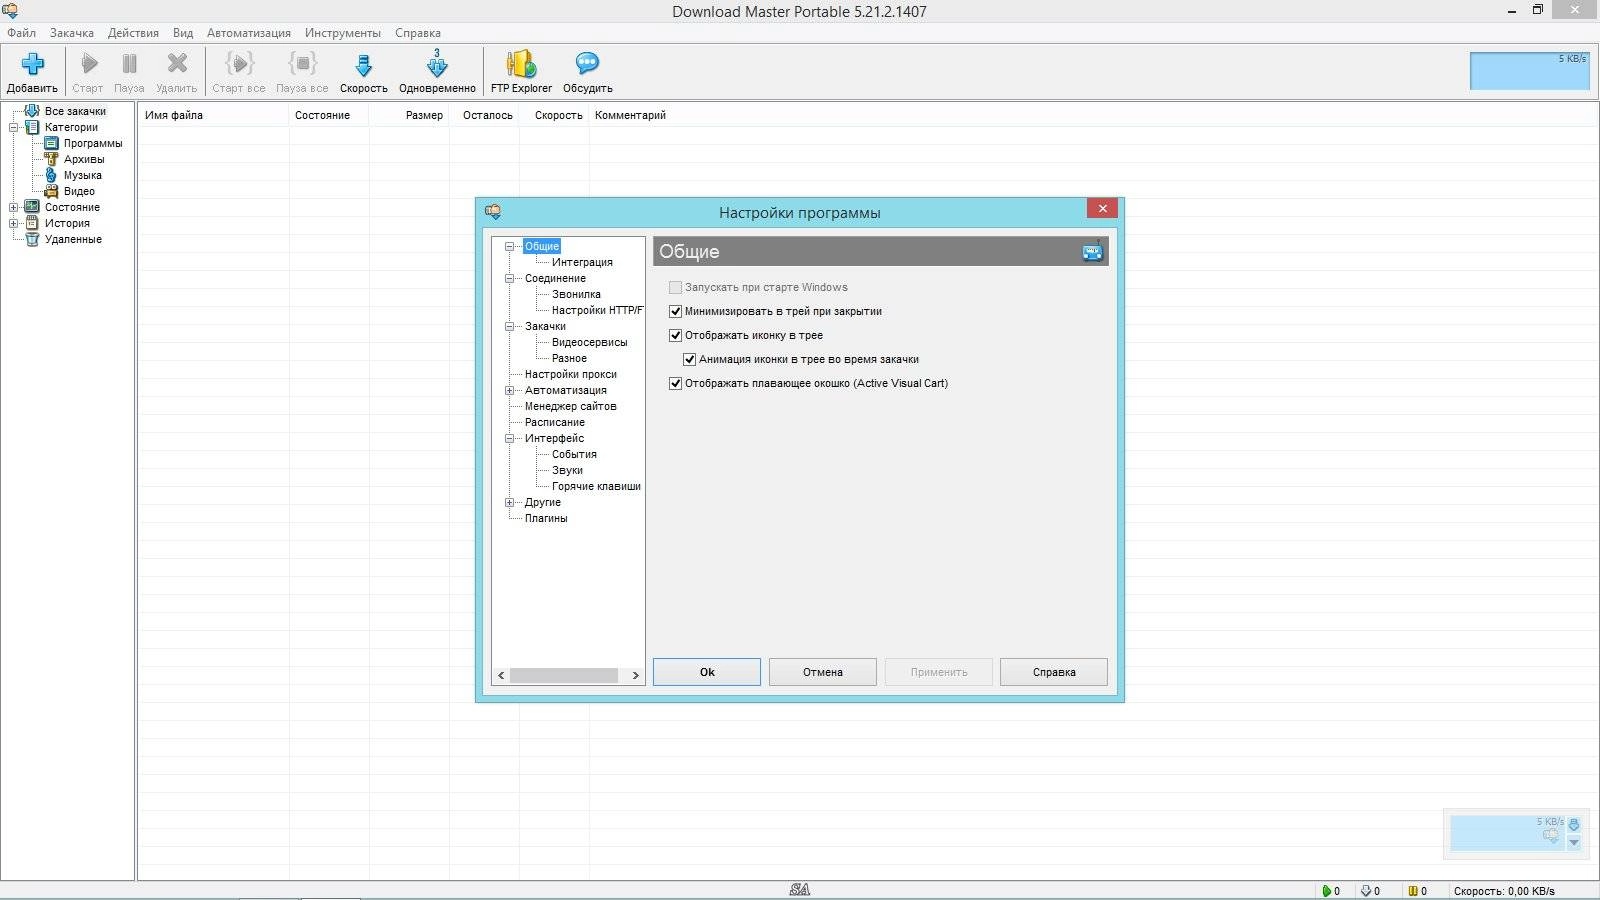
Task: Collapse the Соединение settings tree node
Action: pyautogui.click(x=509, y=278)
